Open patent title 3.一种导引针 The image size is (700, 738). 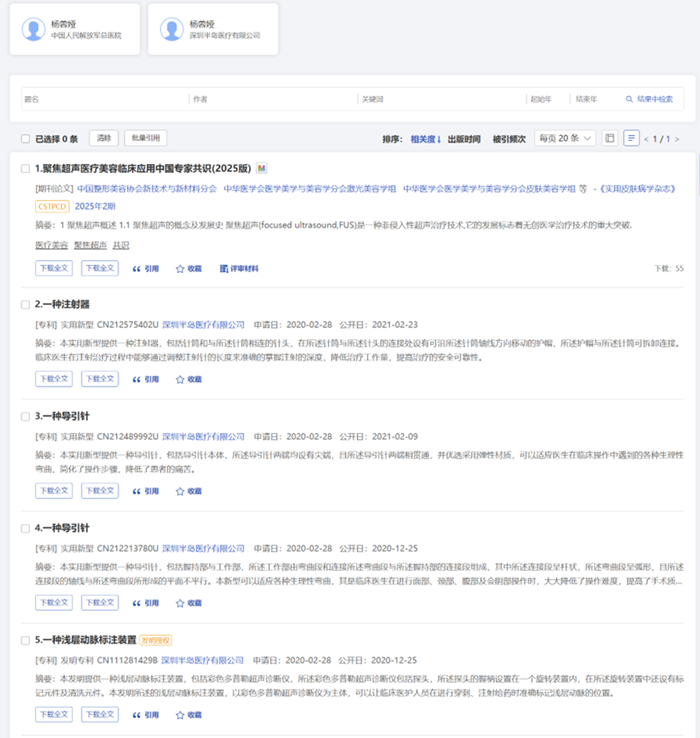coord(62,417)
